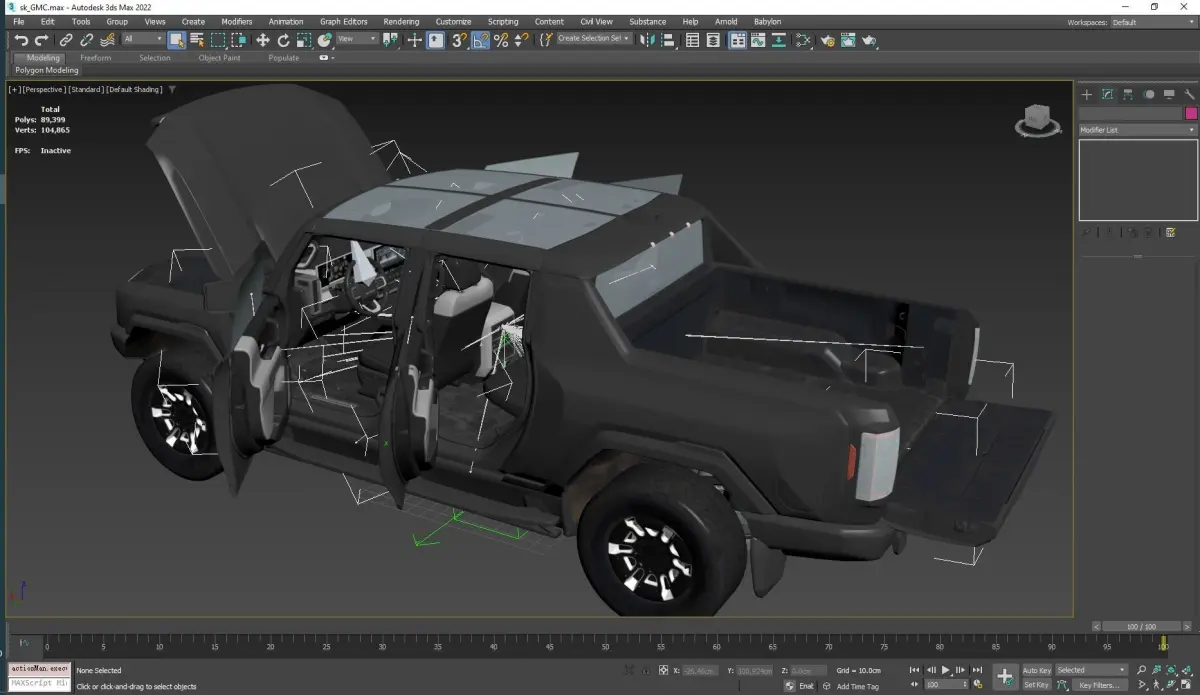
Task: Click the Undo arrow icon
Action: 21,40
